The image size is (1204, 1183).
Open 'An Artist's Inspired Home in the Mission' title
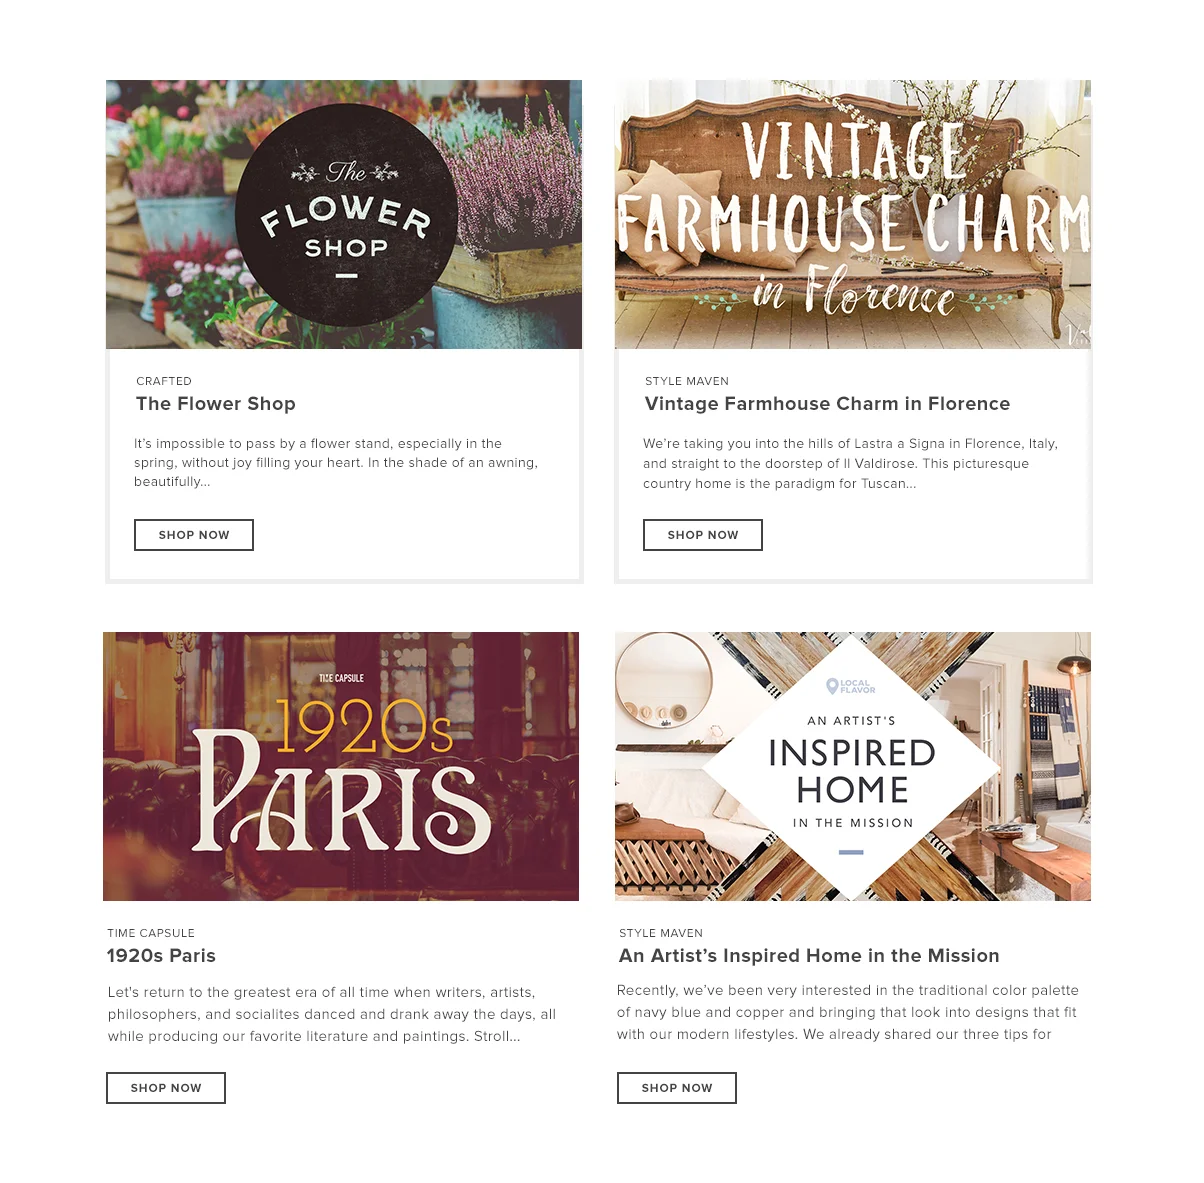coord(809,956)
